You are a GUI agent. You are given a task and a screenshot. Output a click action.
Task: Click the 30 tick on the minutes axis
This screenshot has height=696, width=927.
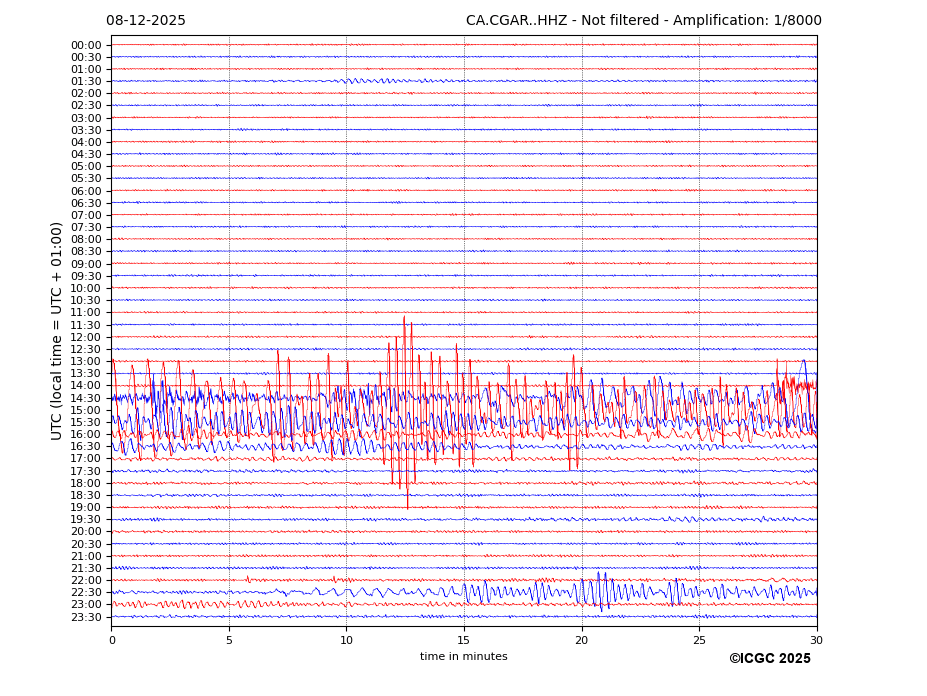pos(816,640)
